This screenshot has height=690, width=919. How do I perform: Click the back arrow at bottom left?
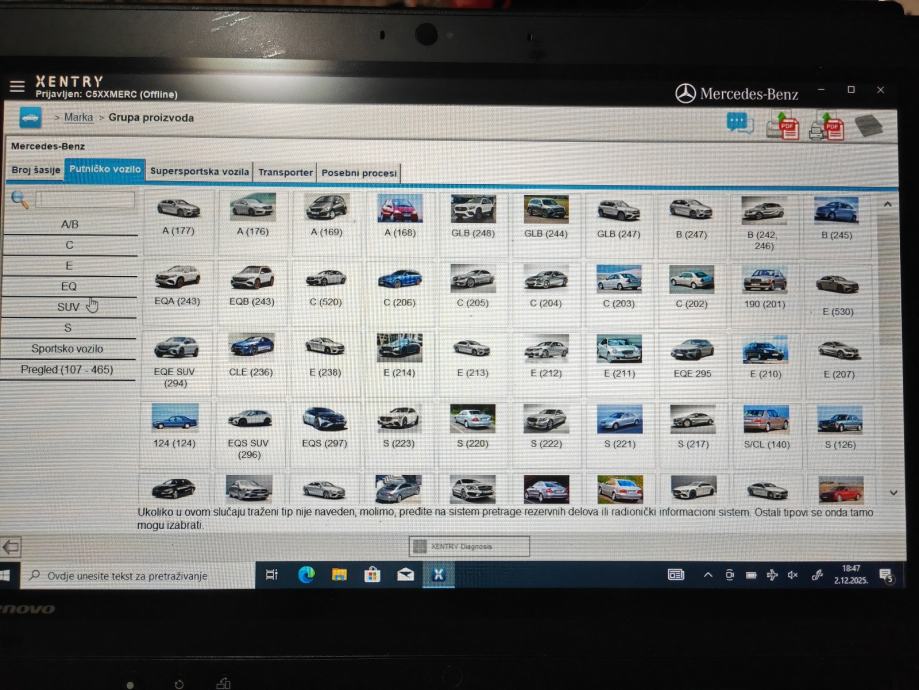[x=11, y=547]
